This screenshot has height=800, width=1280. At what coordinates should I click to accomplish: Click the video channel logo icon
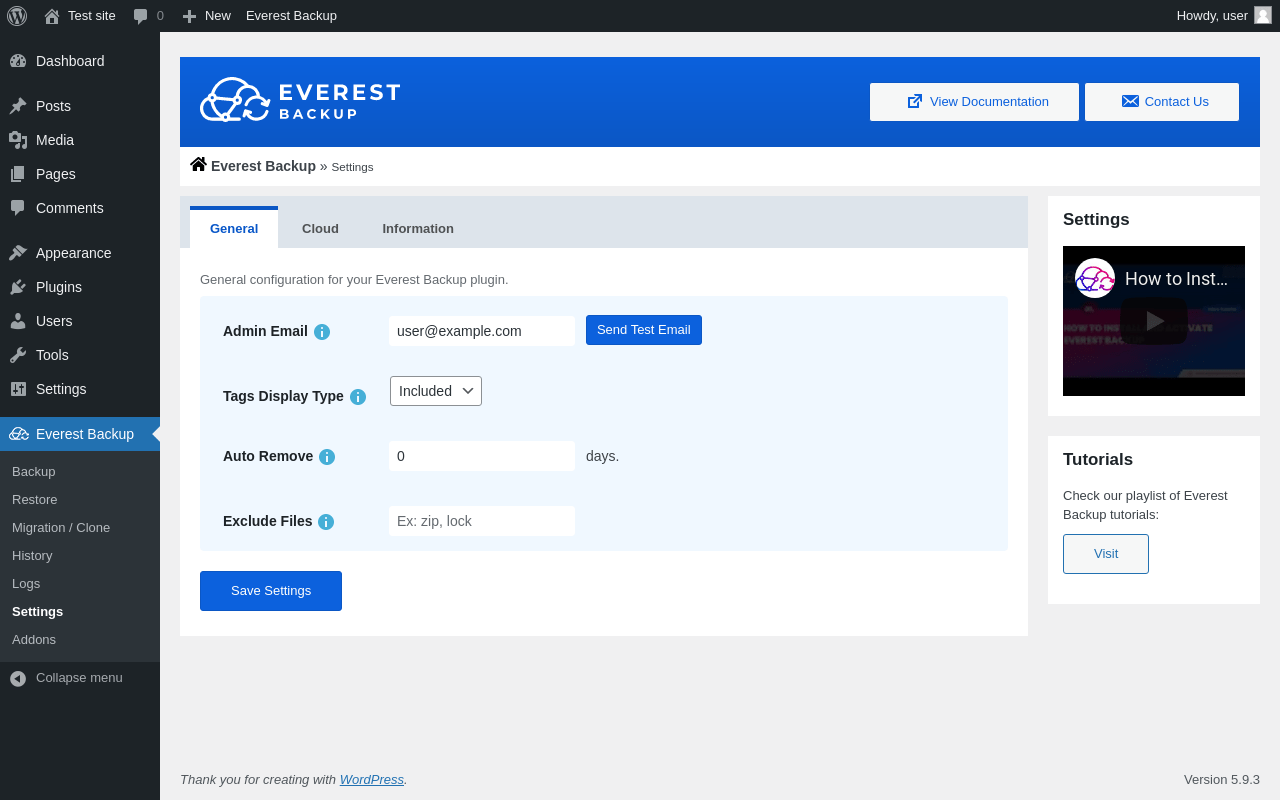pos(1095,278)
